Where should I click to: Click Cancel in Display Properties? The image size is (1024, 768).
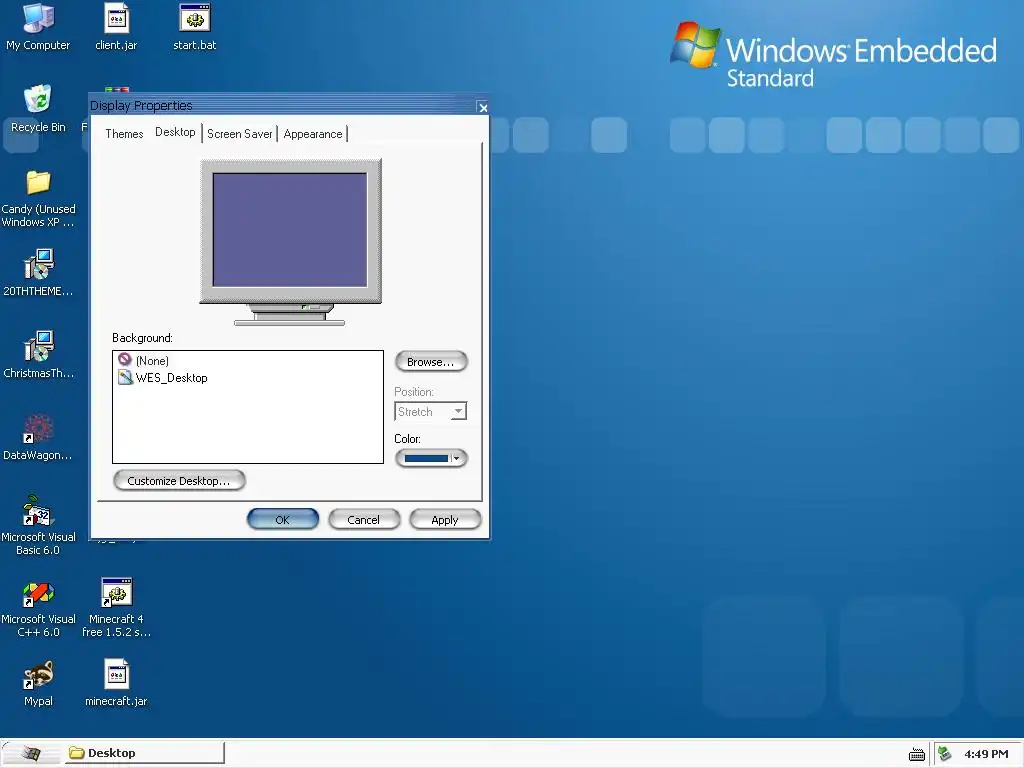[364, 520]
